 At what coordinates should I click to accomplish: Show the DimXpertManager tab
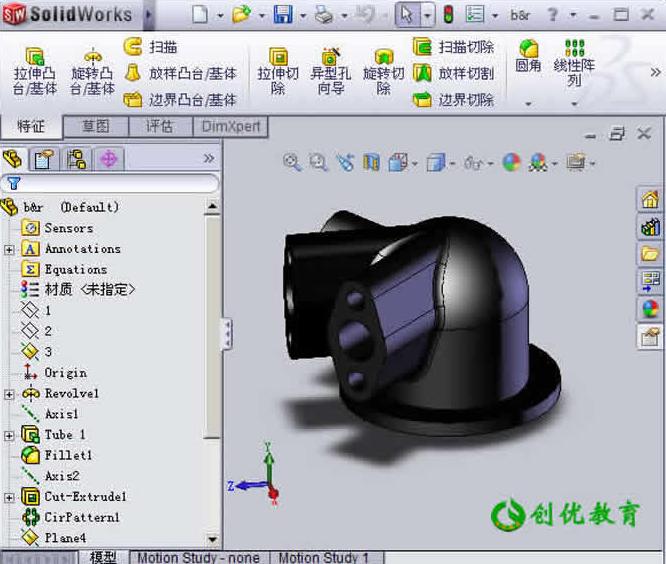(x=109, y=159)
